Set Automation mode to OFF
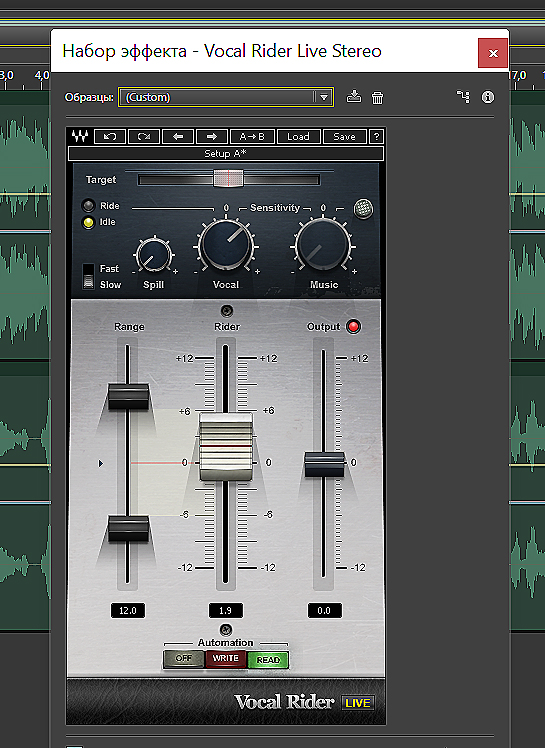The width and height of the screenshot is (545, 748). pos(184,659)
